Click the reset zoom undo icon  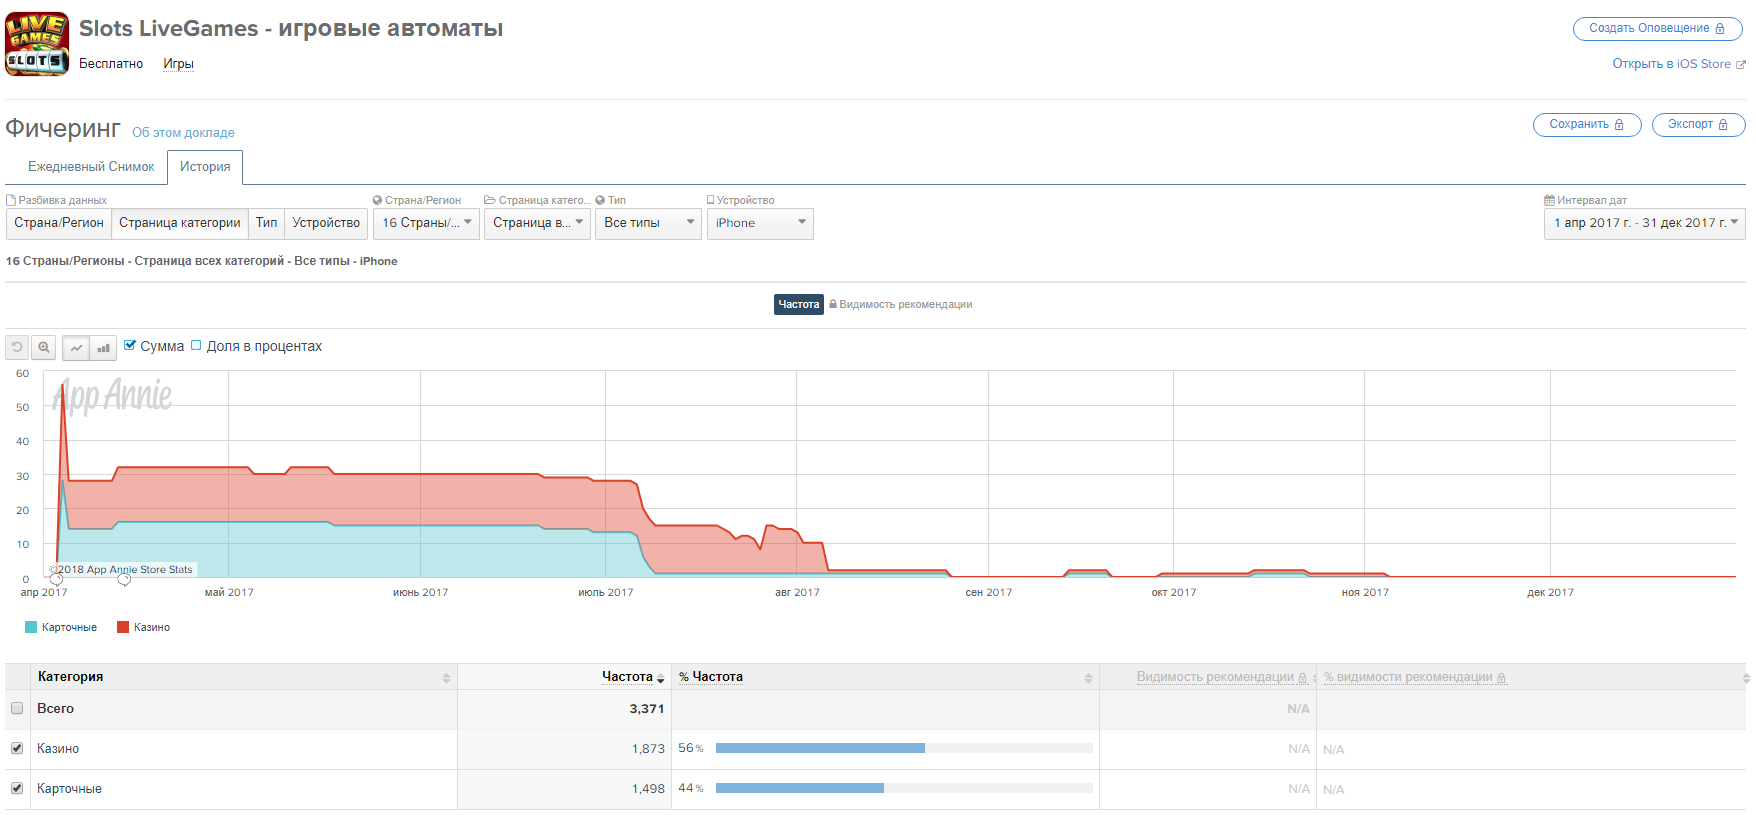point(17,348)
